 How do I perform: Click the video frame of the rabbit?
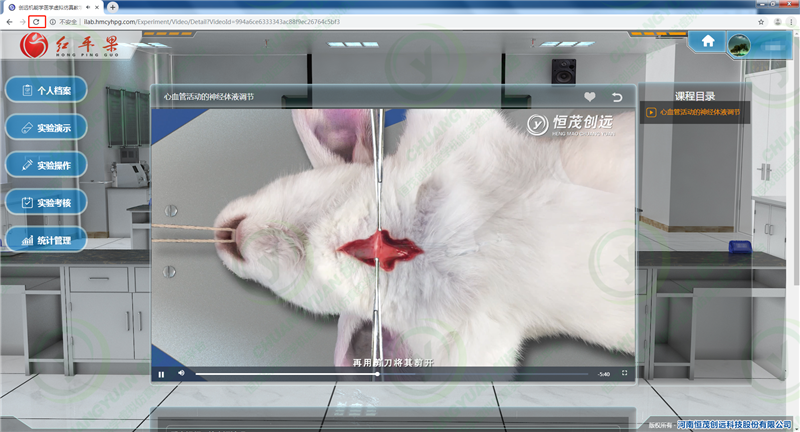point(393,237)
